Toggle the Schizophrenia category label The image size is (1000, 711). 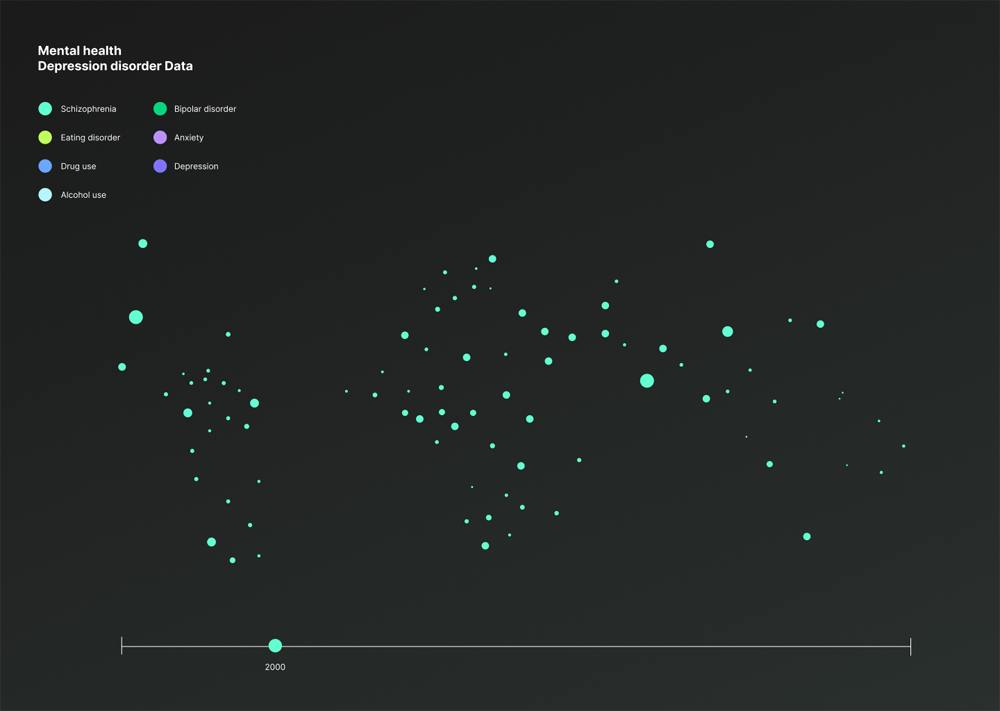(x=88, y=109)
